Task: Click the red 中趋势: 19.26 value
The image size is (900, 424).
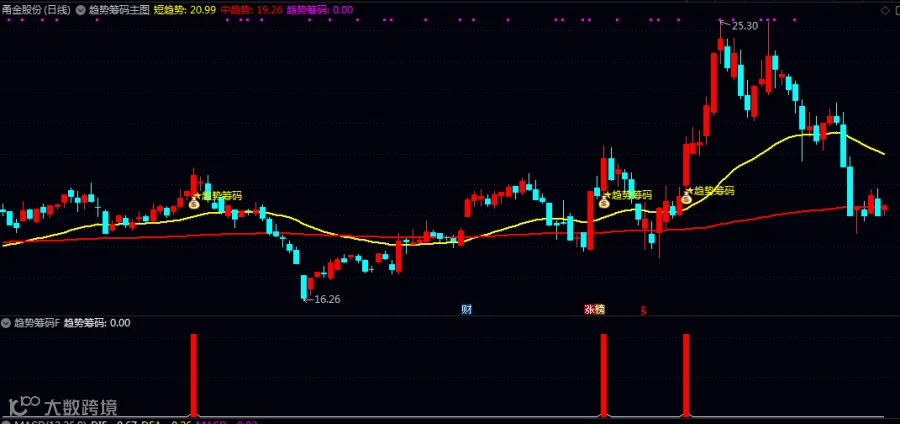Action: coord(251,10)
